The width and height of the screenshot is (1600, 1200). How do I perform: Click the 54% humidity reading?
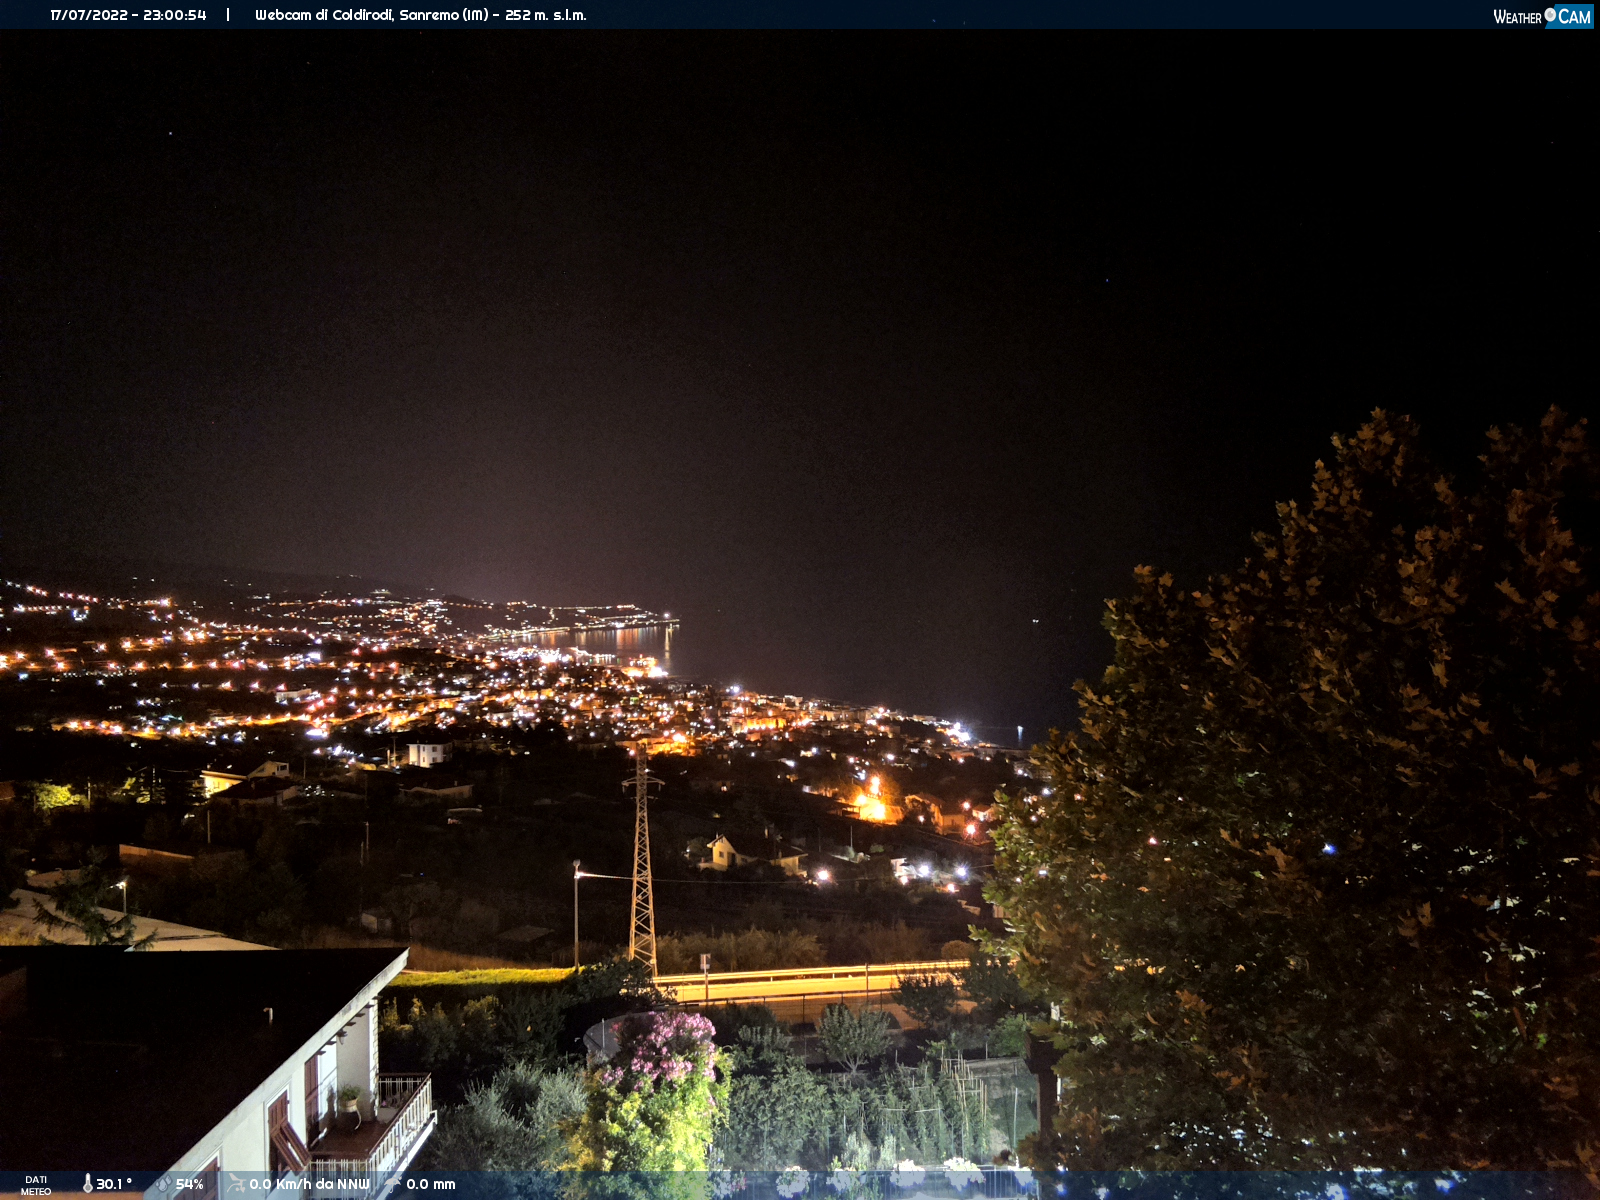pos(190,1184)
